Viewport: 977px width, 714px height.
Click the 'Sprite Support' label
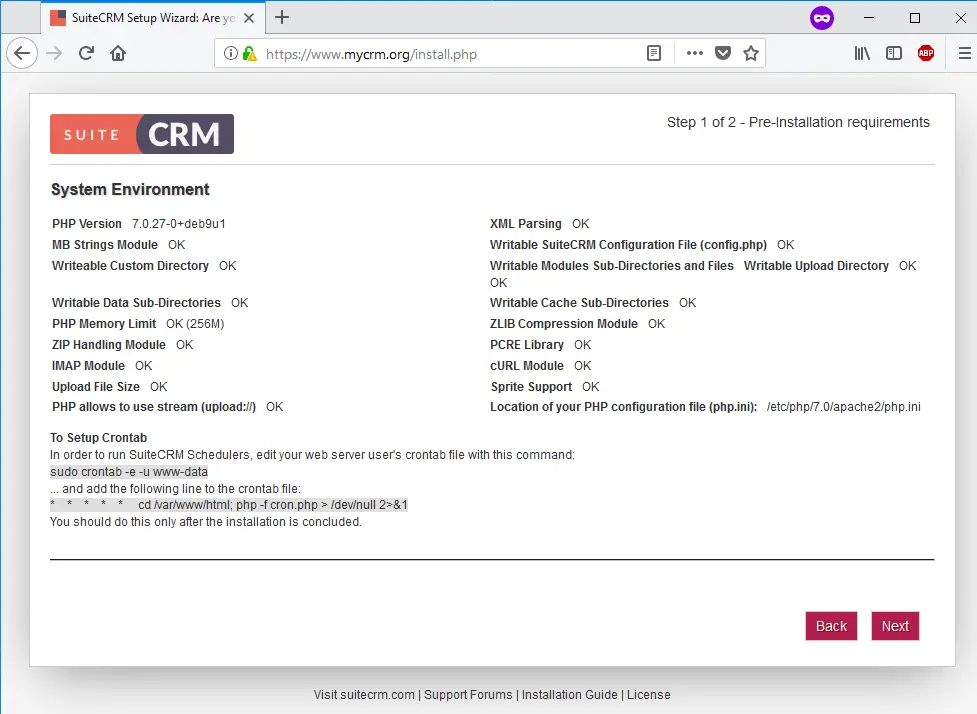[531, 387]
